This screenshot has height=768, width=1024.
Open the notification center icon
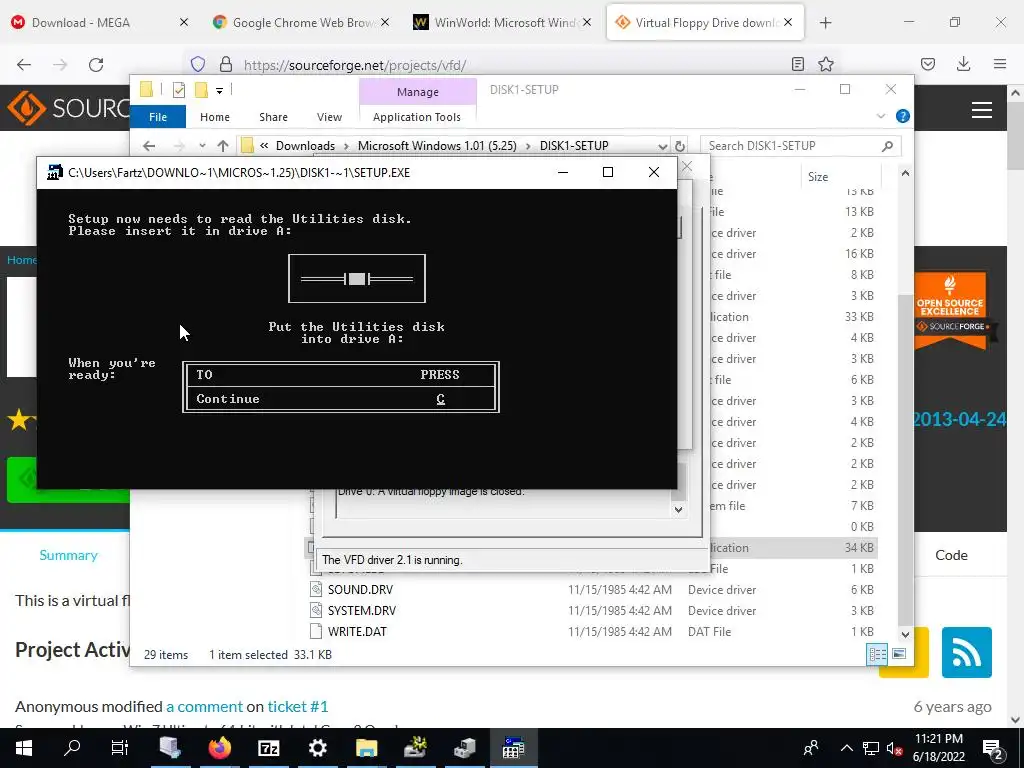click(993, 750)
